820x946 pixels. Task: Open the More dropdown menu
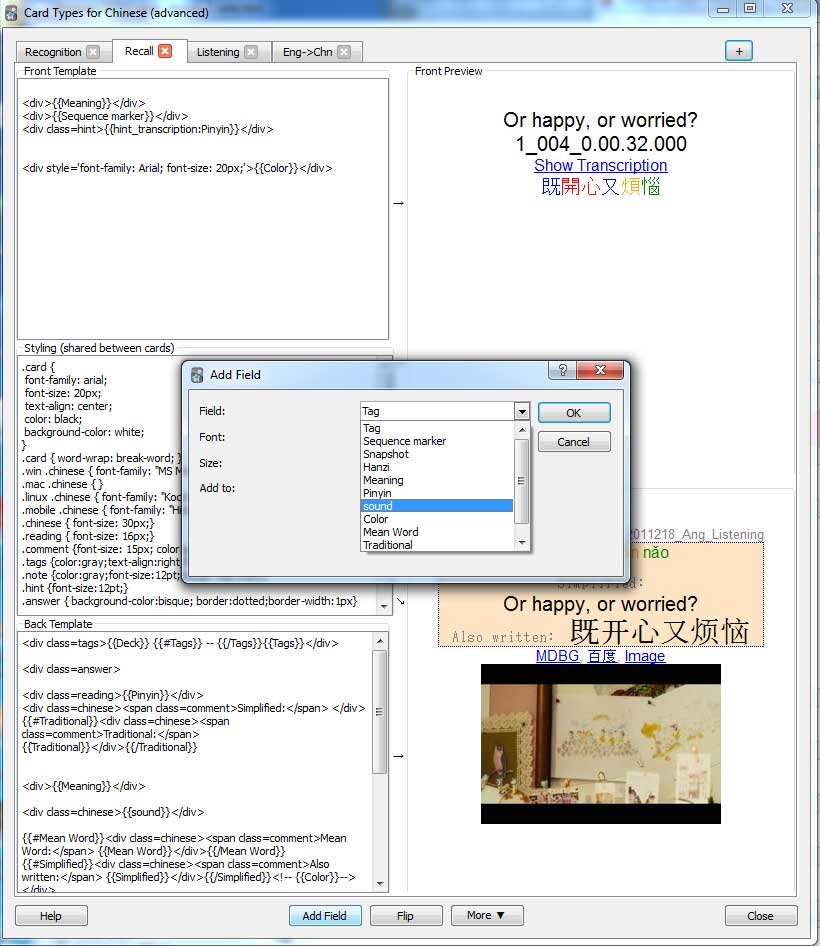pyautogui.click(x=486, y=915)
